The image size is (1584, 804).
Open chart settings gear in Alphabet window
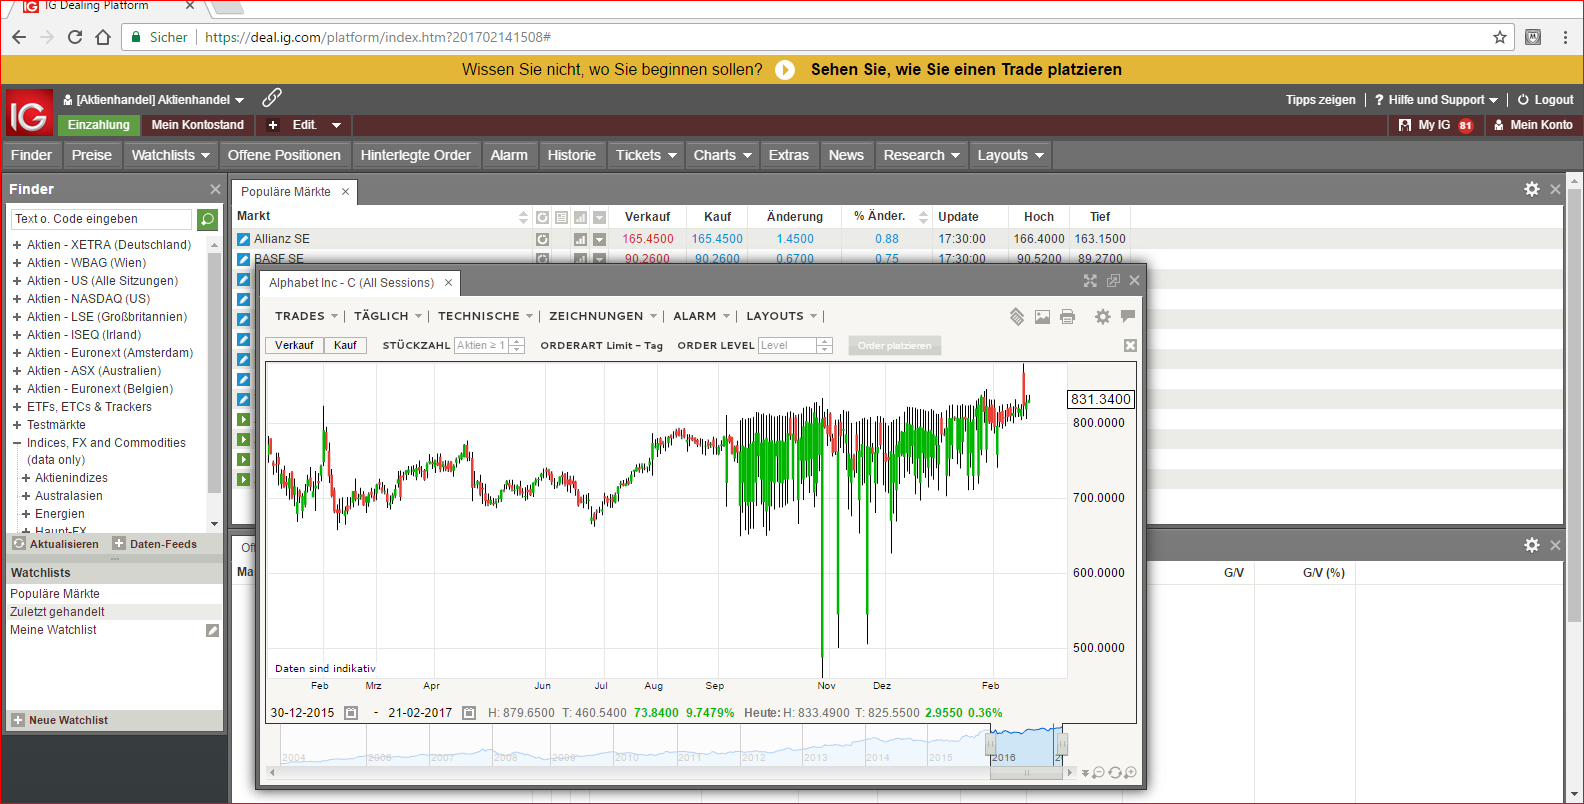[x=1102, y=317]
